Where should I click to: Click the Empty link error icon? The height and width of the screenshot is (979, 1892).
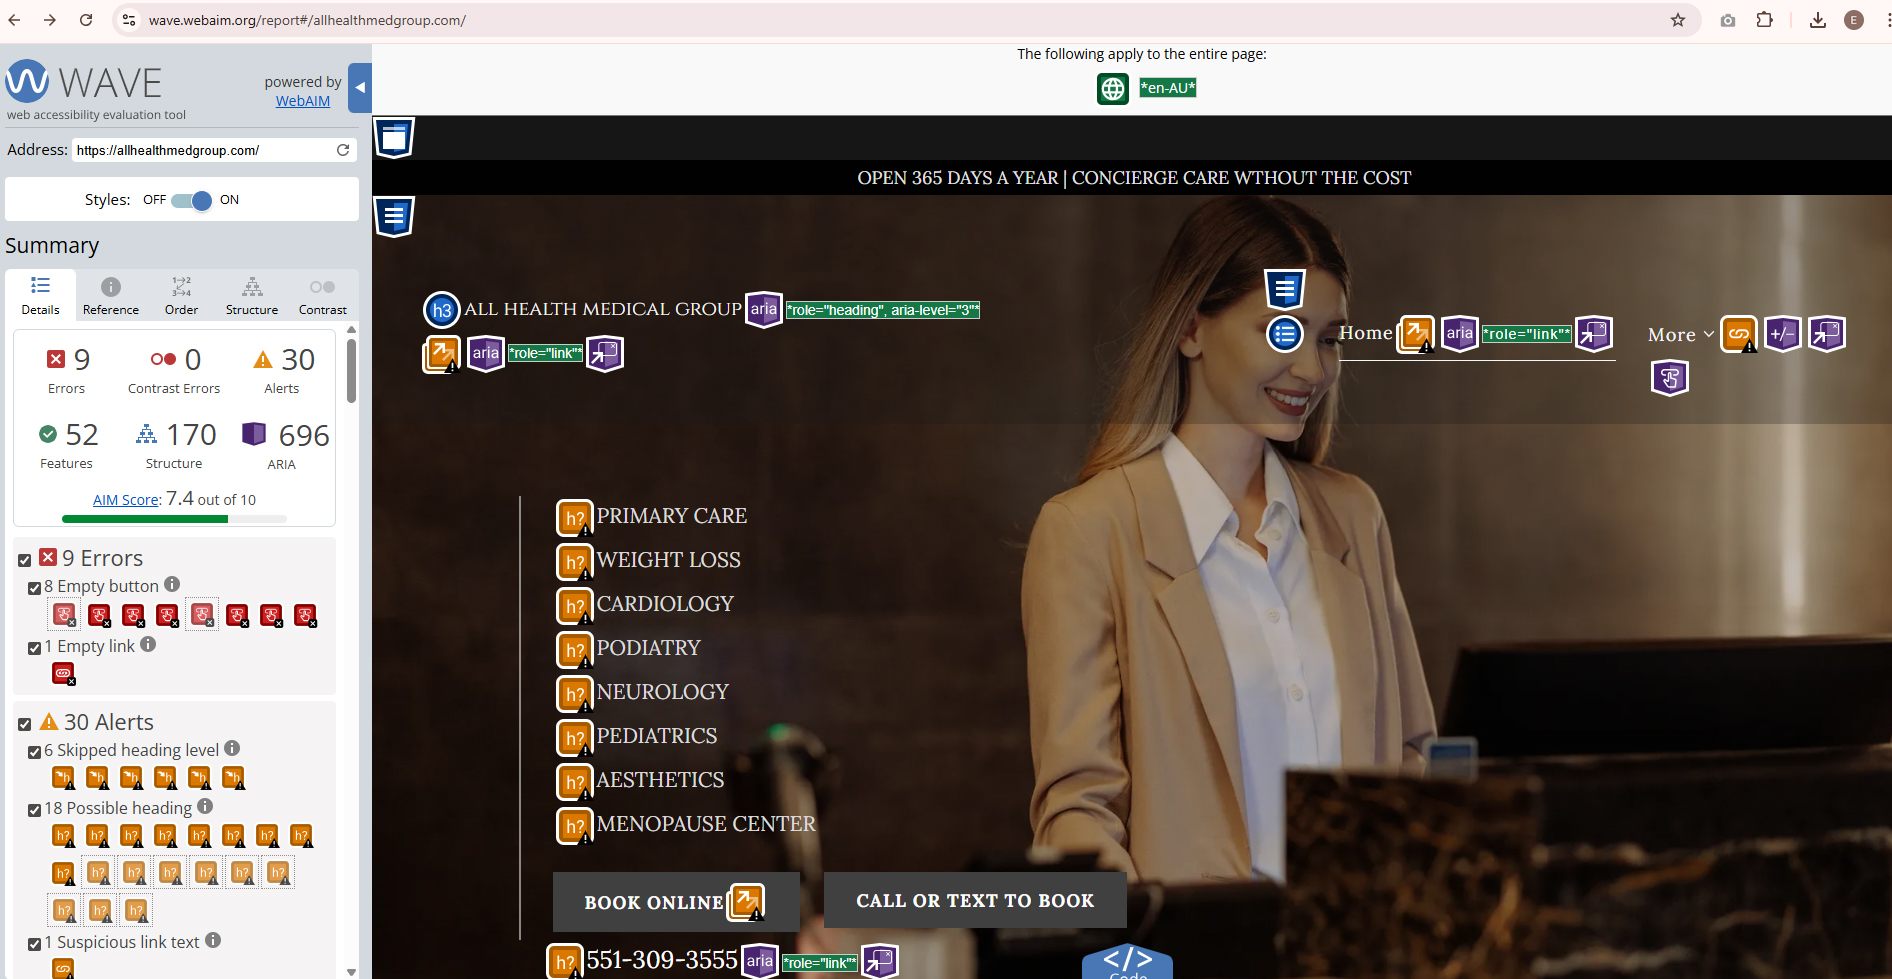pos(63,673)
